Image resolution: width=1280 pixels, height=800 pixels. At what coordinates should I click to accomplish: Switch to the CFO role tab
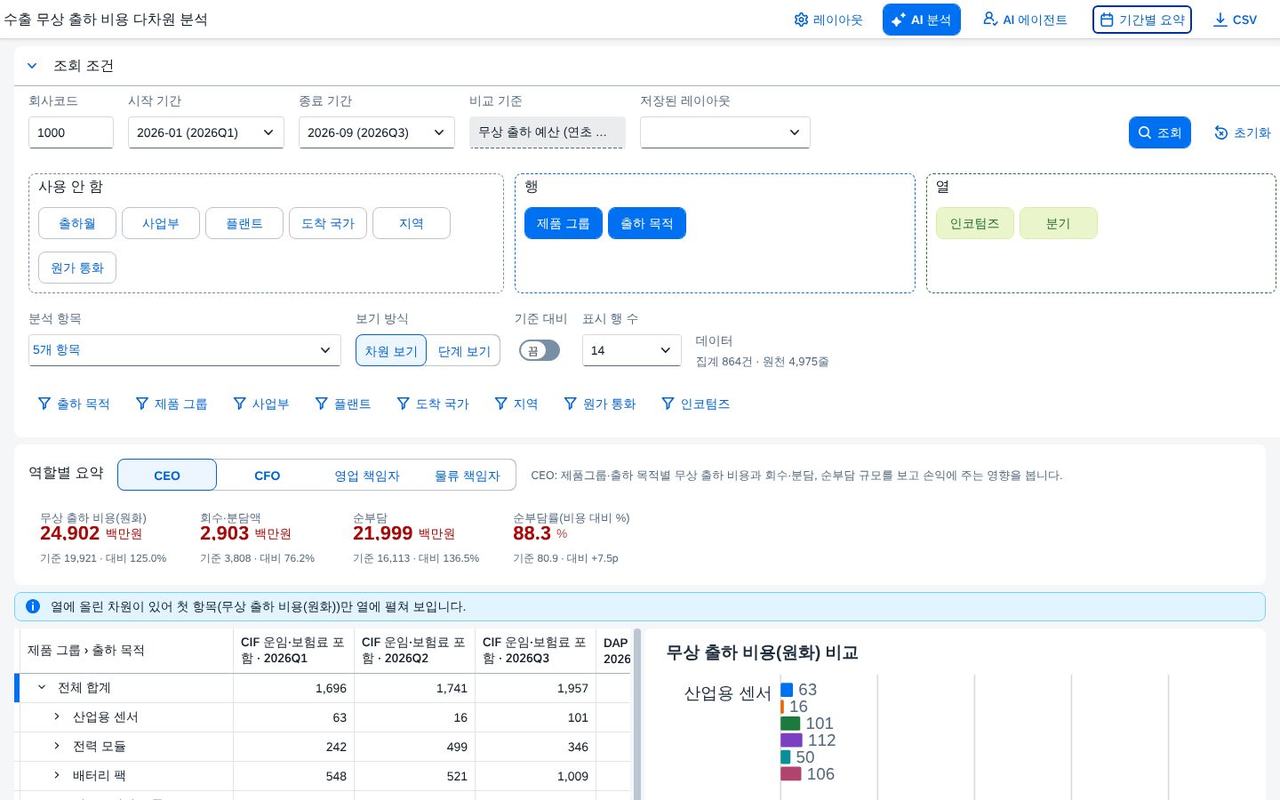267,475
